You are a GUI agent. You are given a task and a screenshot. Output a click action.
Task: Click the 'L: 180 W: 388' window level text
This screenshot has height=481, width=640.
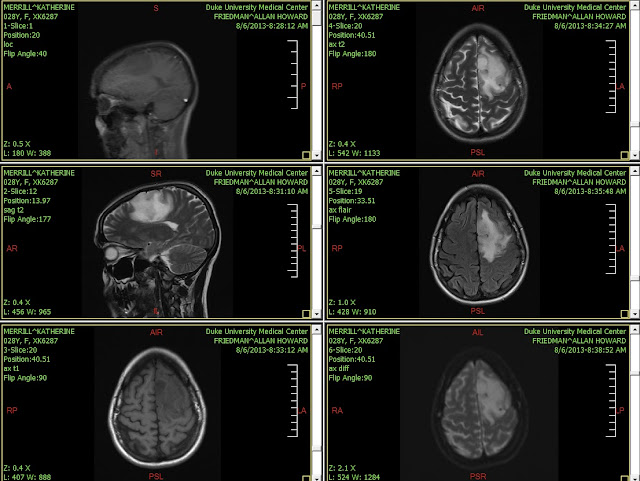pos(27,153)
